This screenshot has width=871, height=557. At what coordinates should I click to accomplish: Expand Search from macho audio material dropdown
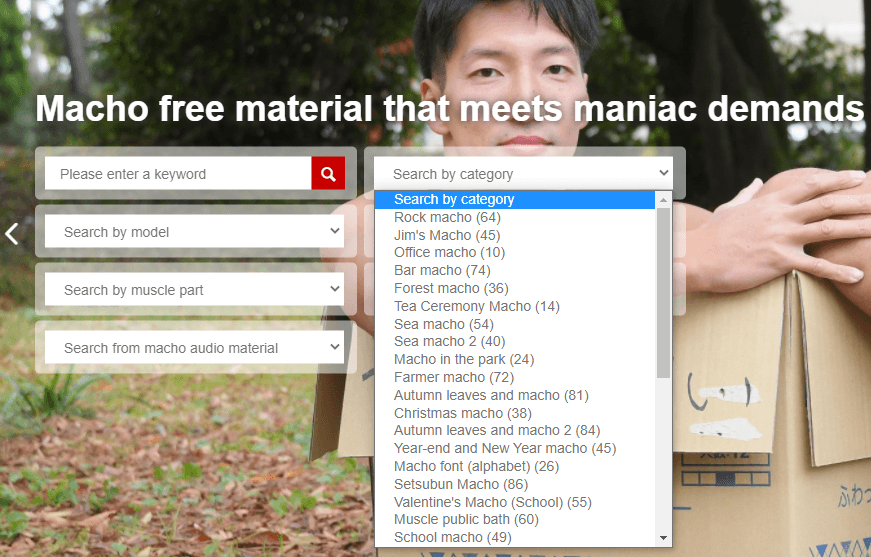coord(194,348)
